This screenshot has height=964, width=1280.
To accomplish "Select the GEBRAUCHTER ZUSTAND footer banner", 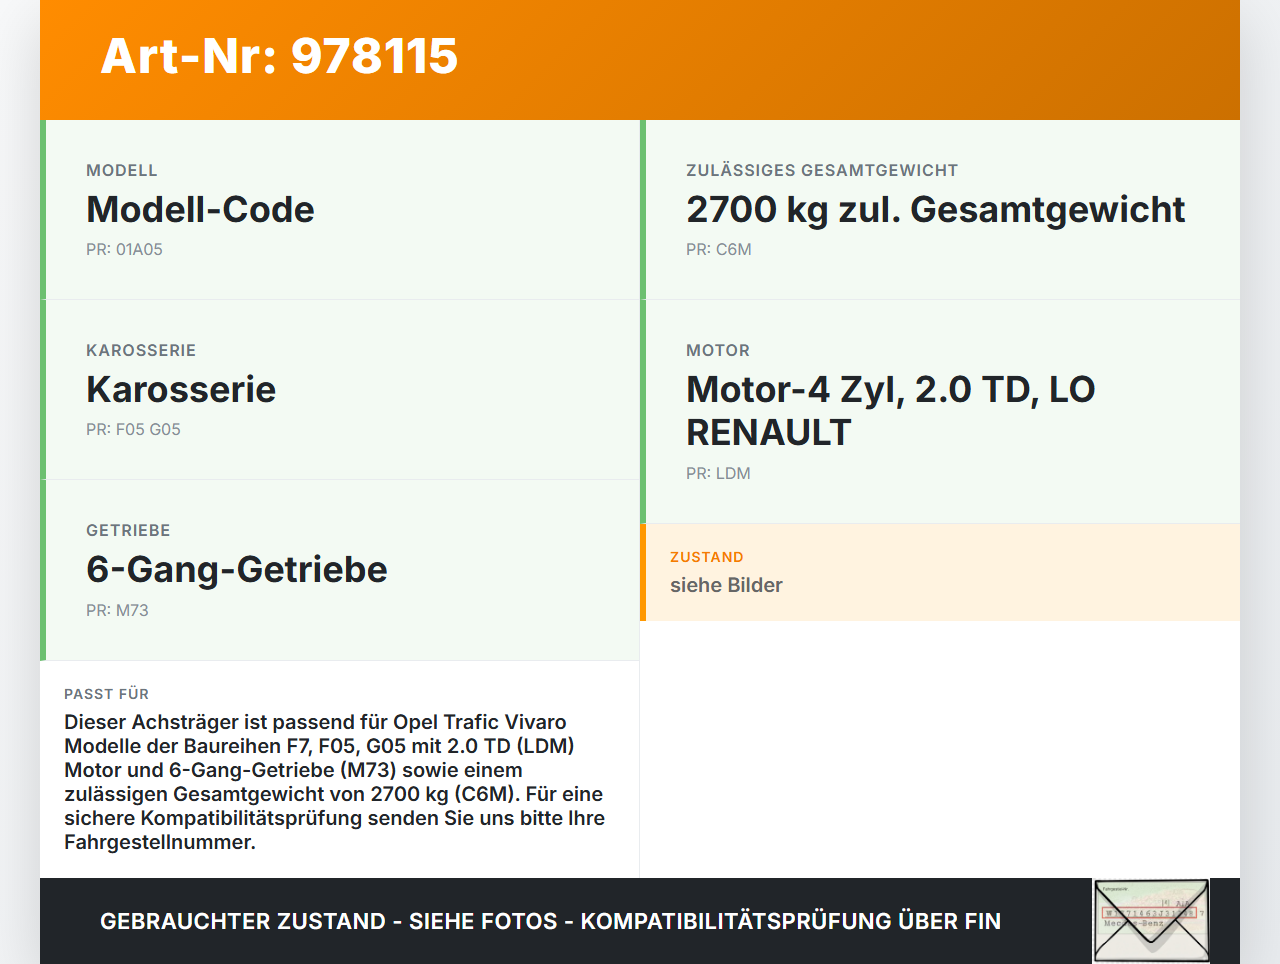I will coord(550,921).
